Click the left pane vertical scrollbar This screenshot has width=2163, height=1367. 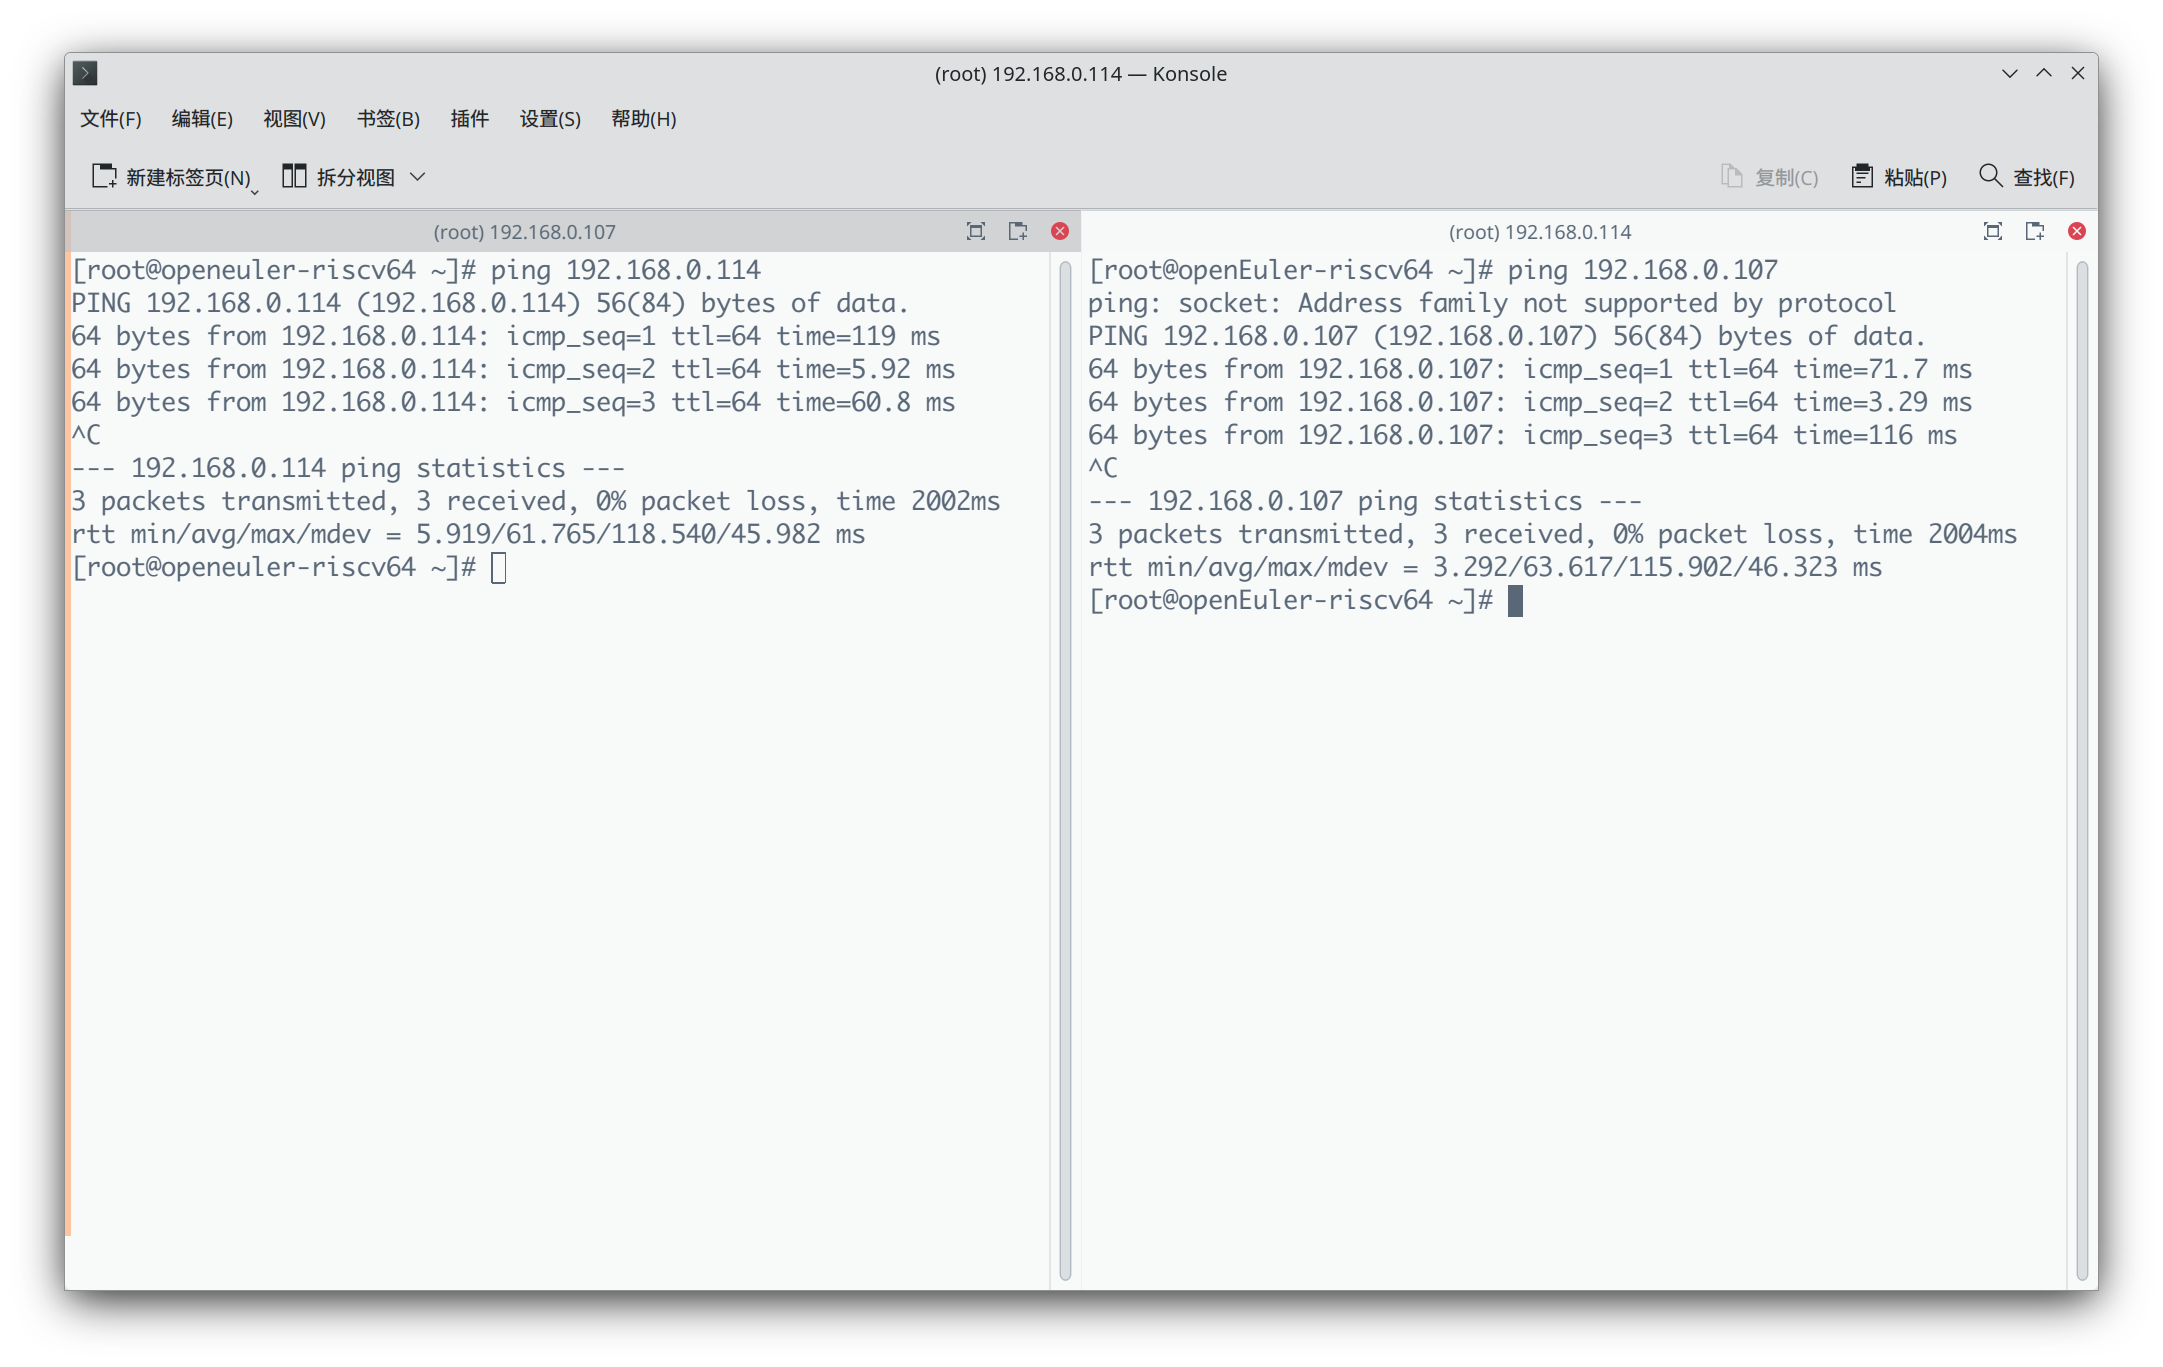(x=1065, y=770)
